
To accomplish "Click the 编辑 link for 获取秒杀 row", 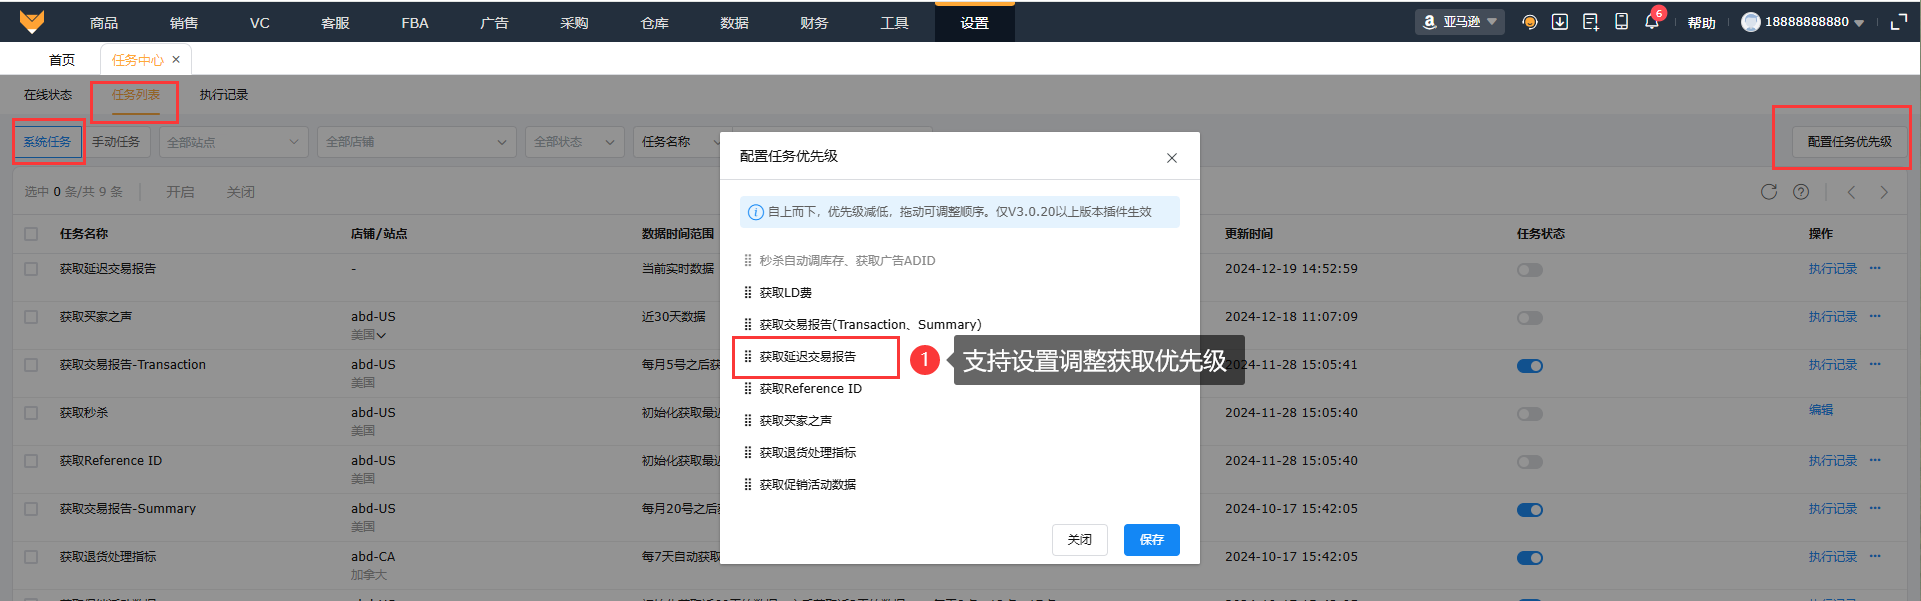I will 1821,410.
